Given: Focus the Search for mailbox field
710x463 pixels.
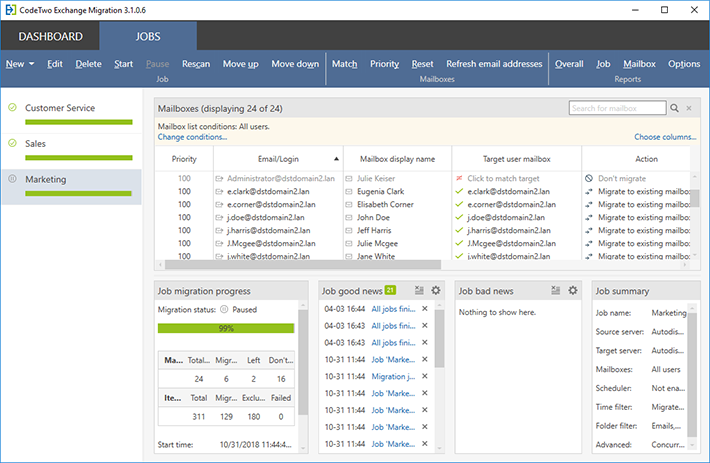Looking at the screenshot, I should click(617, 108).
